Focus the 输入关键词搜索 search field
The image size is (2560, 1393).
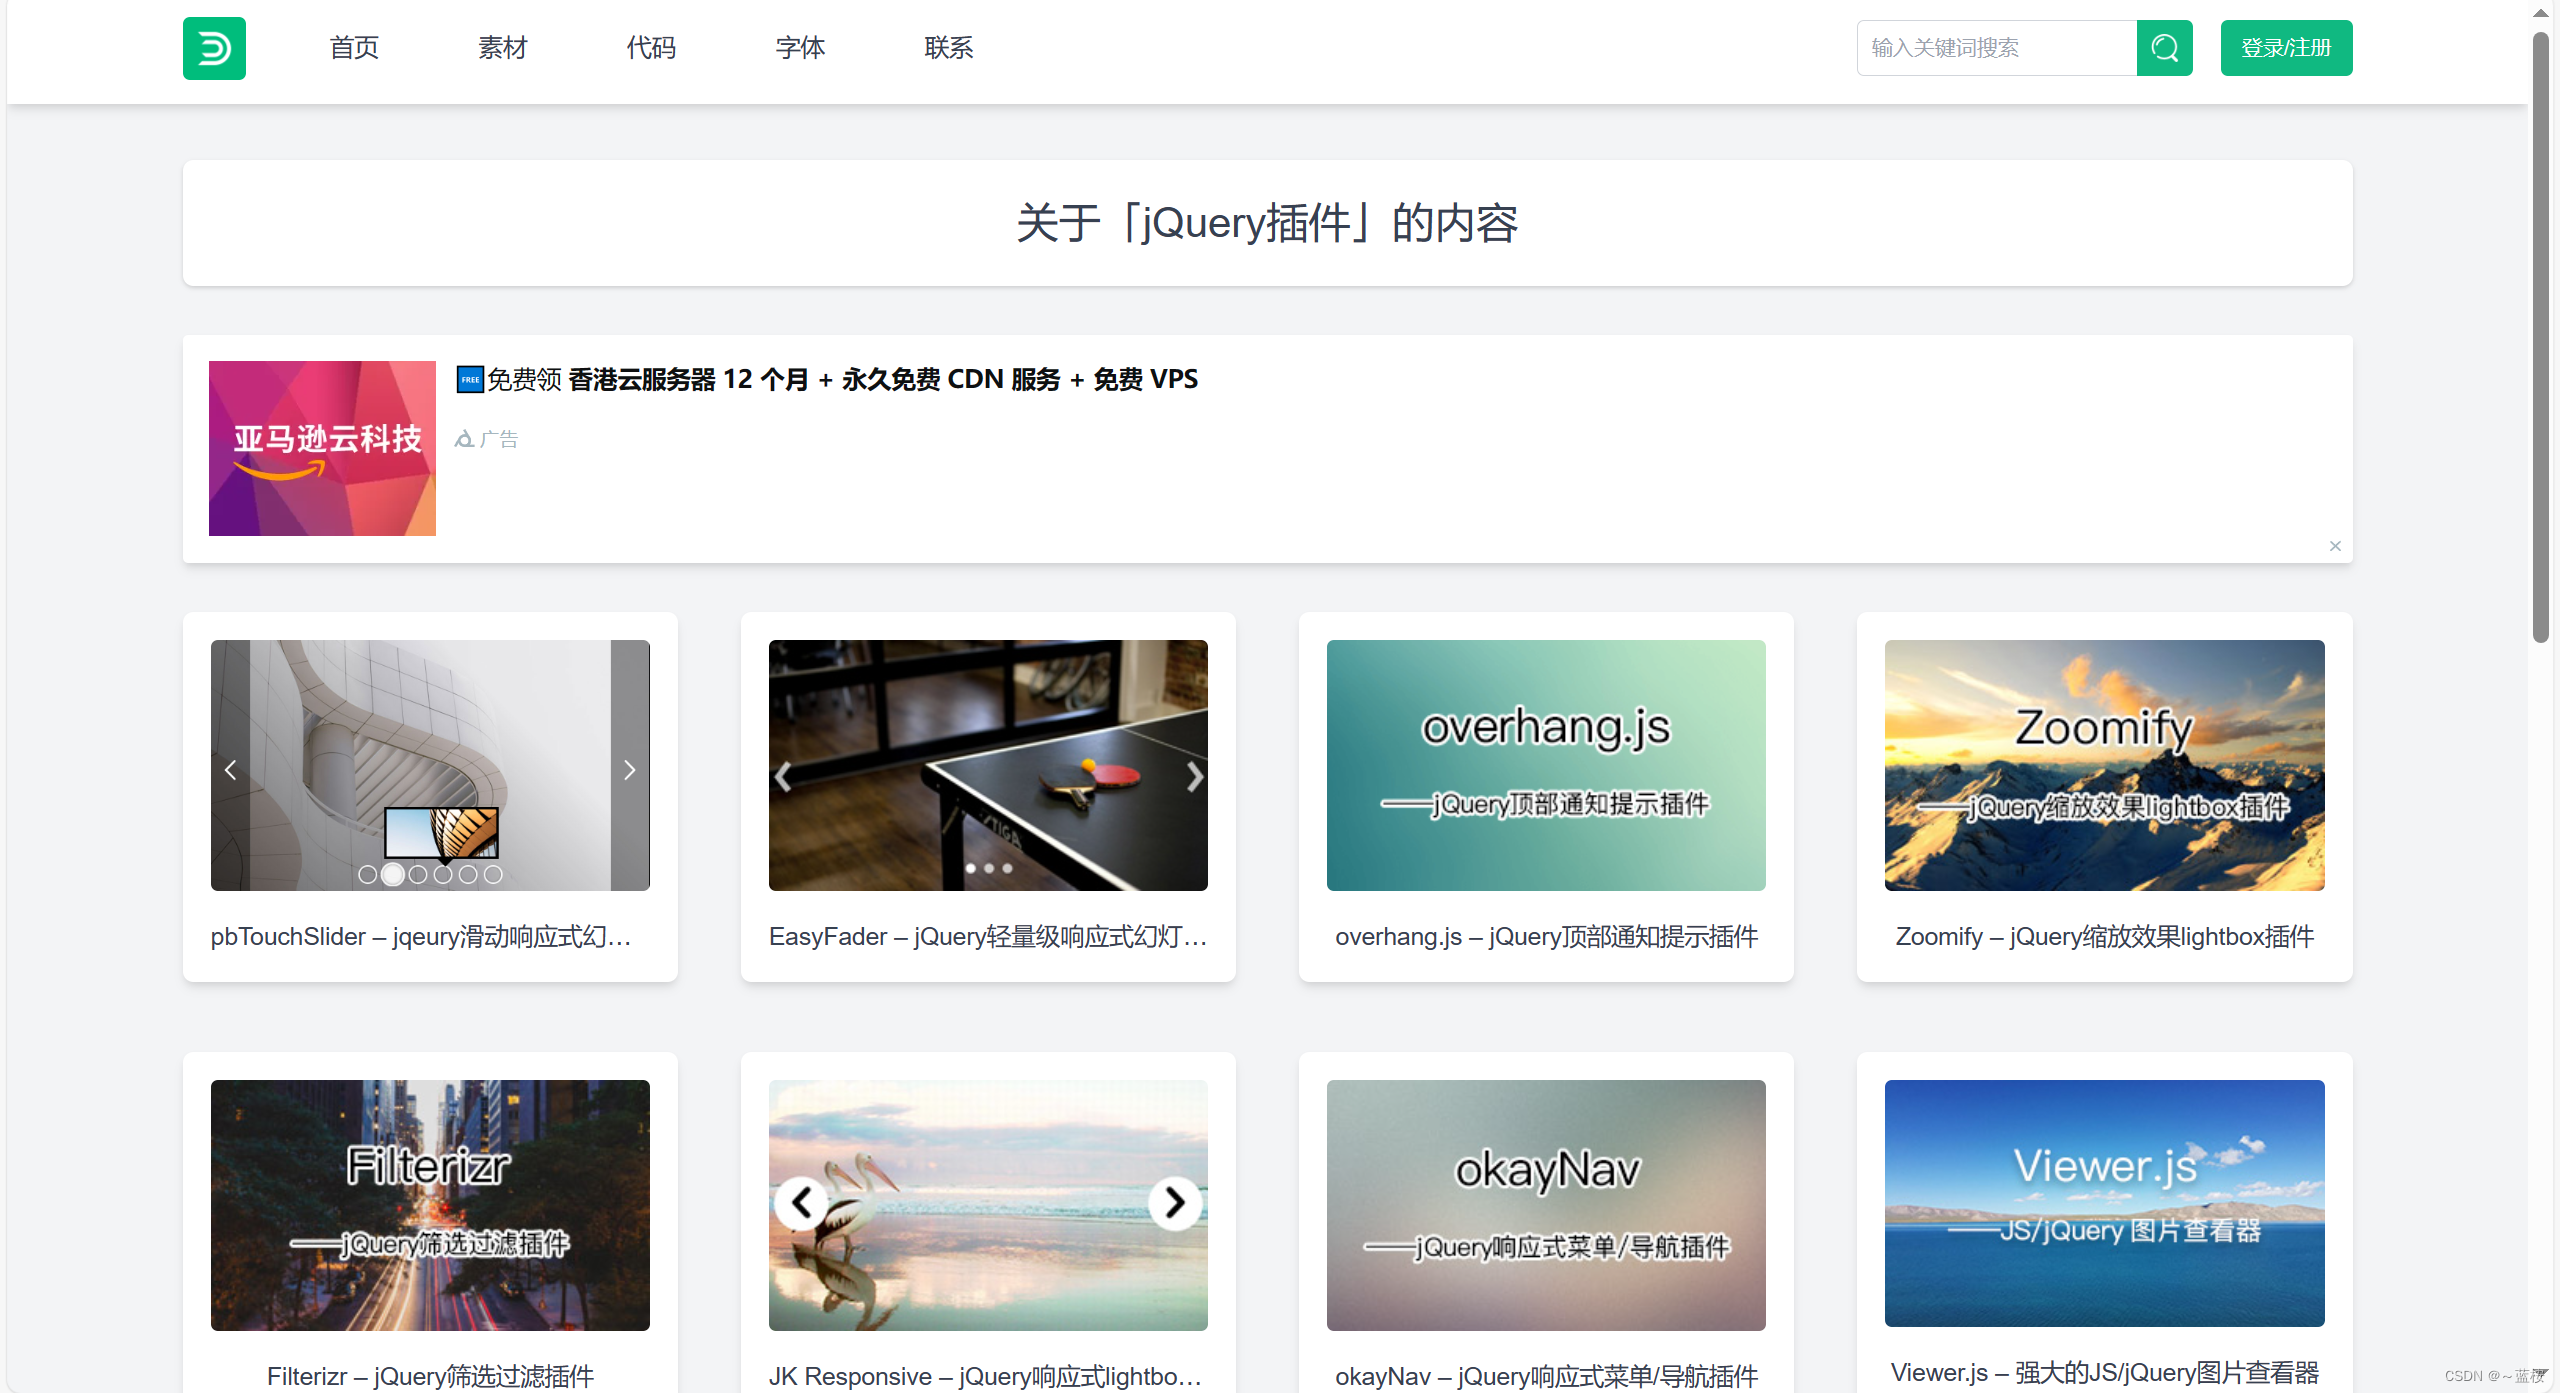(1996, 48)
